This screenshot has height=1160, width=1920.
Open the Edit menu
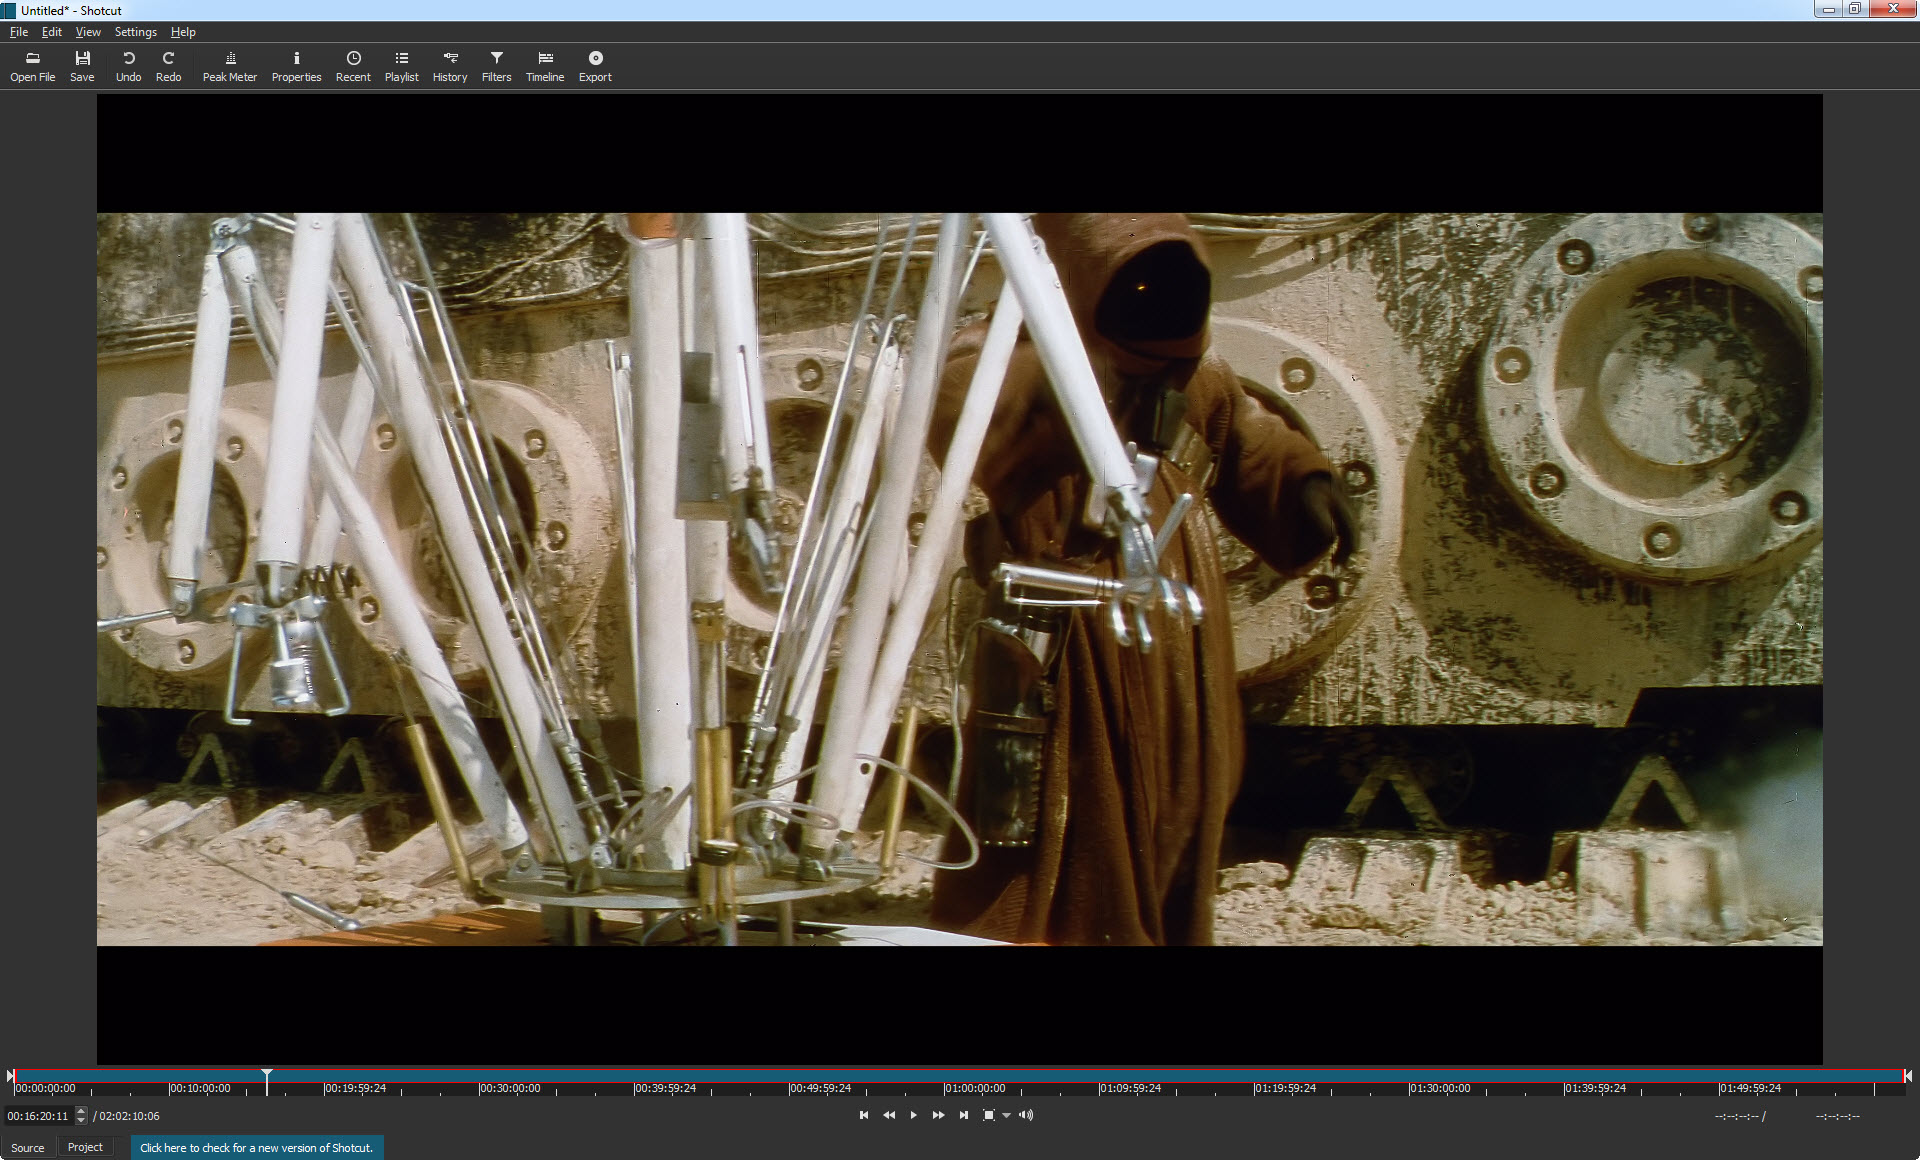click(52, 32)
